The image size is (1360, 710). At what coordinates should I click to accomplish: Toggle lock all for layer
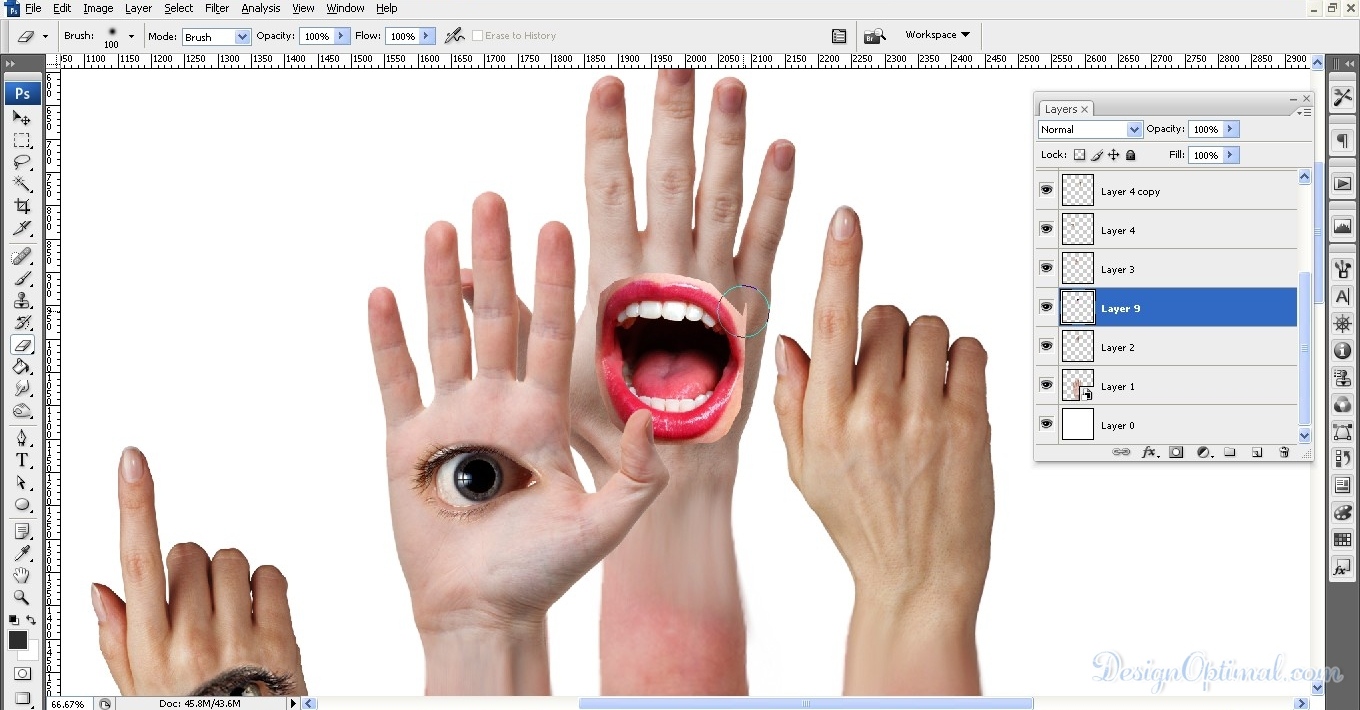(1131, 155)
